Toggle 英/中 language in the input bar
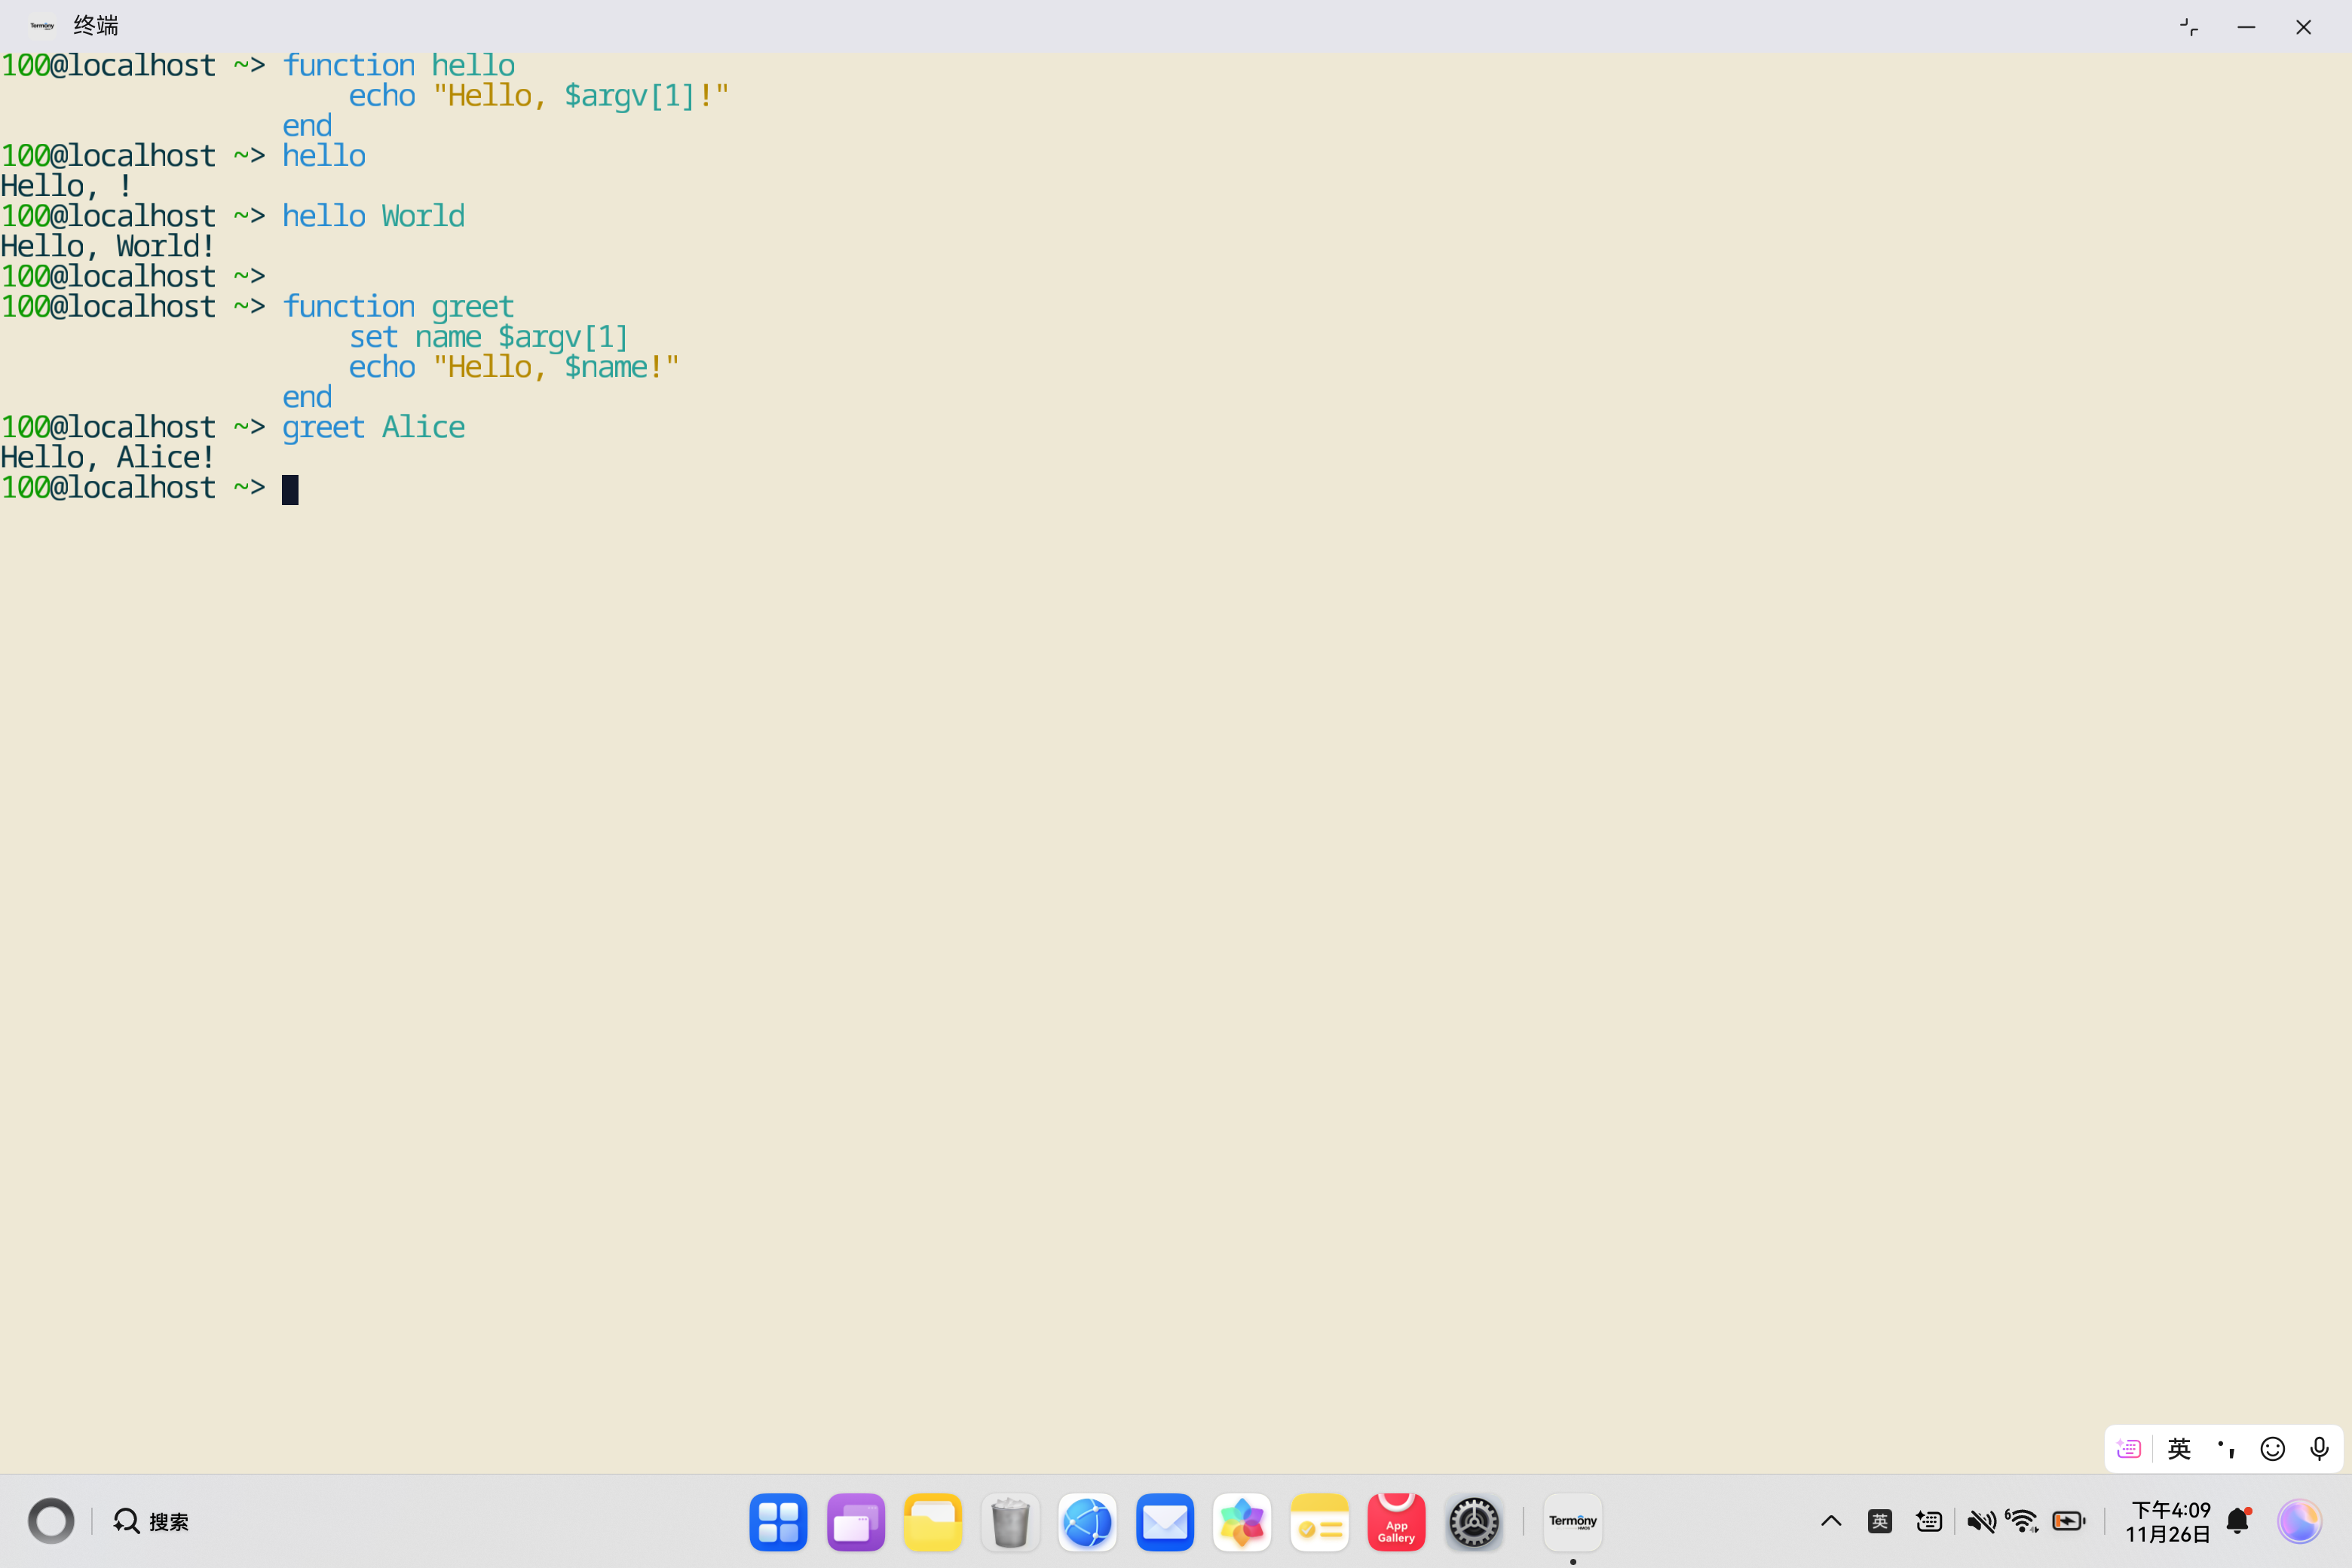The image size is (2352, 1568). 2180,1447
